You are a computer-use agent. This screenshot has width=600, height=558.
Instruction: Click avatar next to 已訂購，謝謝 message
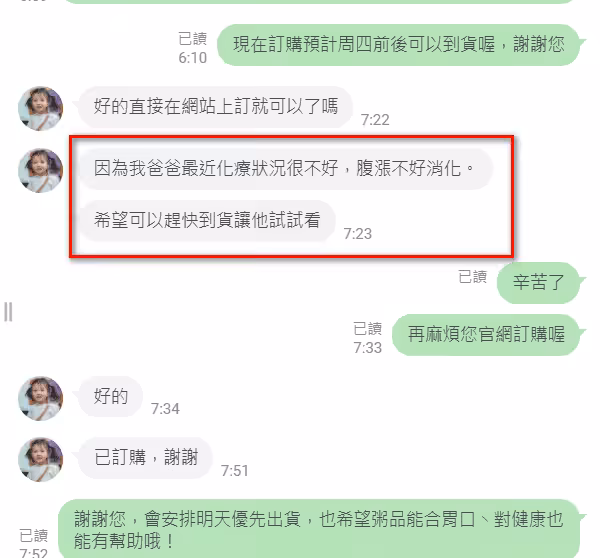pos(41,459)
